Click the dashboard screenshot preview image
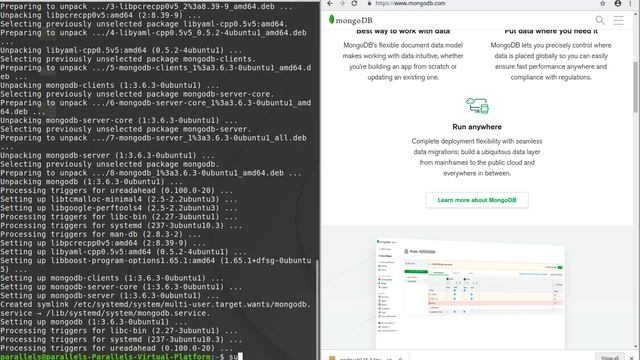This screenshot has height=360, width=640. pos(470,293)
